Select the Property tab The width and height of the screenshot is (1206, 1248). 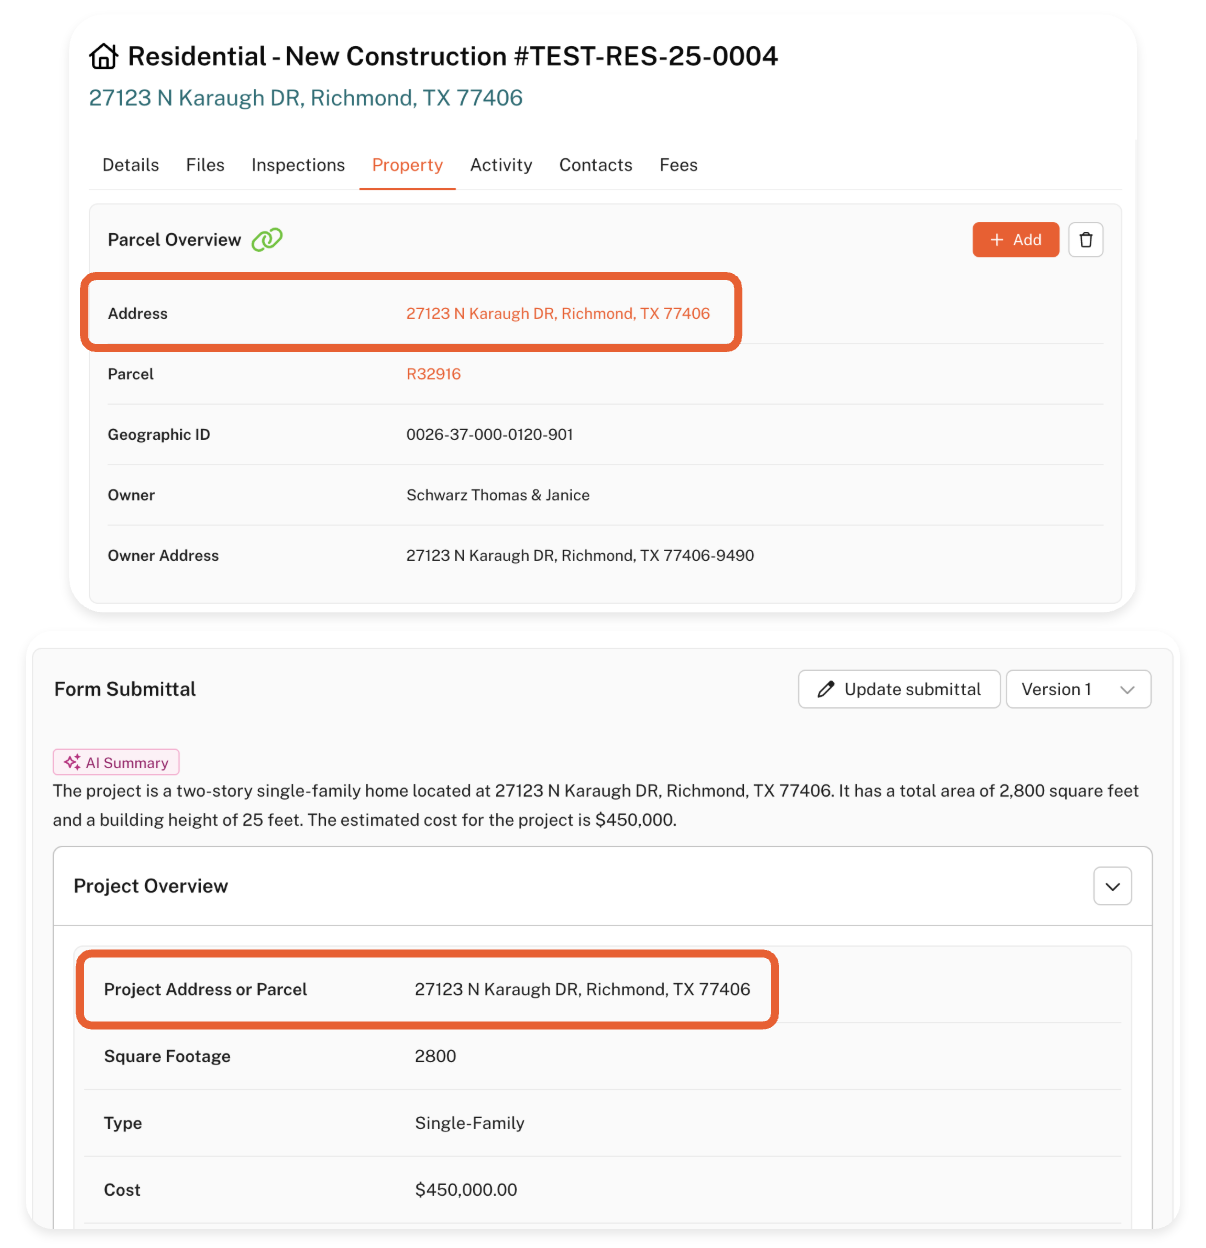click(407, 165)
